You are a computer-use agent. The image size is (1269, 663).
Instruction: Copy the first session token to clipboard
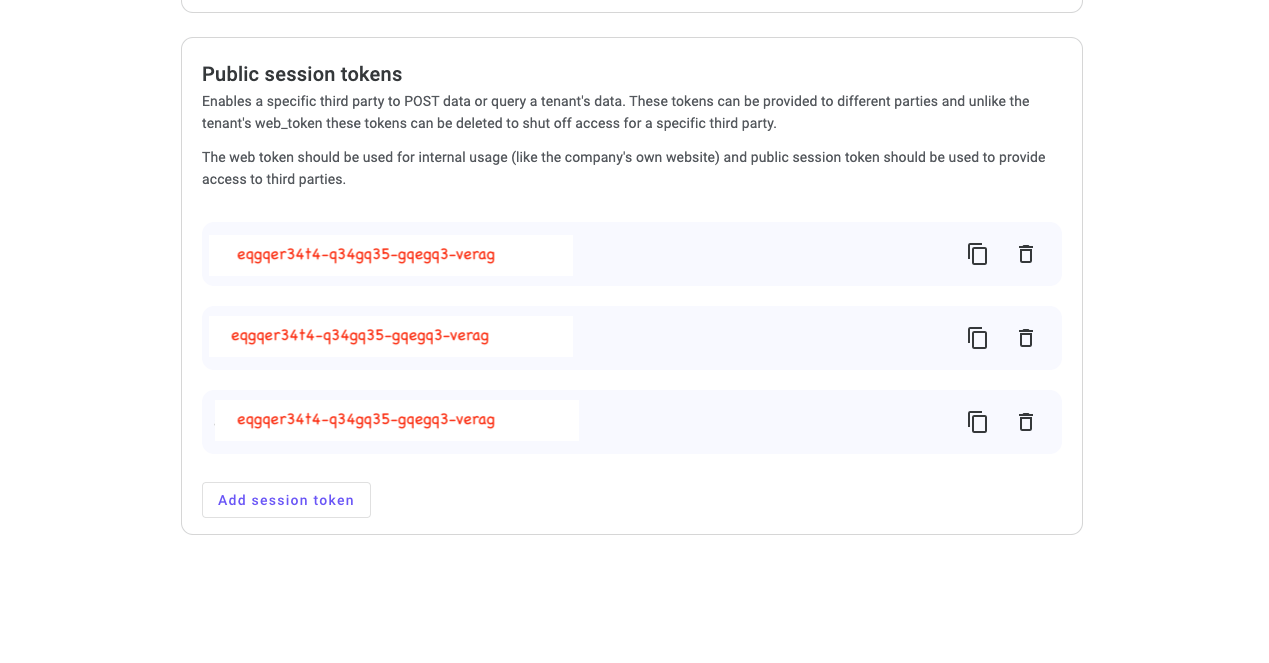[x=977, y=254]
